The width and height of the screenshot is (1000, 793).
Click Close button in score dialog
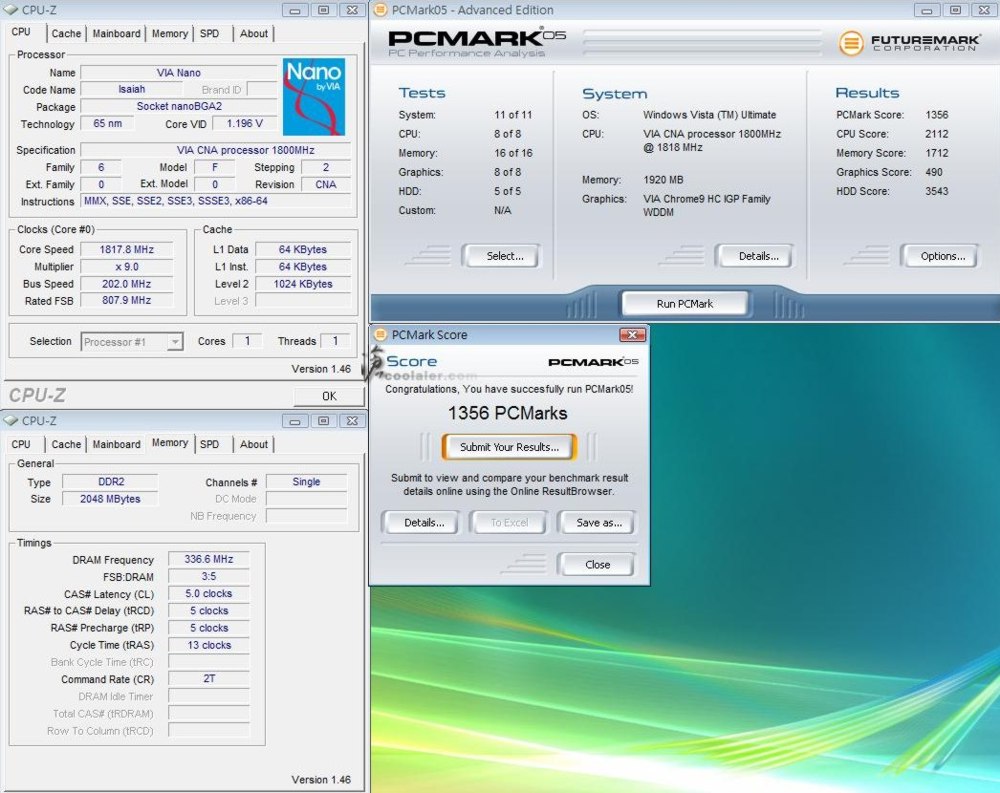tap(597, 565)
